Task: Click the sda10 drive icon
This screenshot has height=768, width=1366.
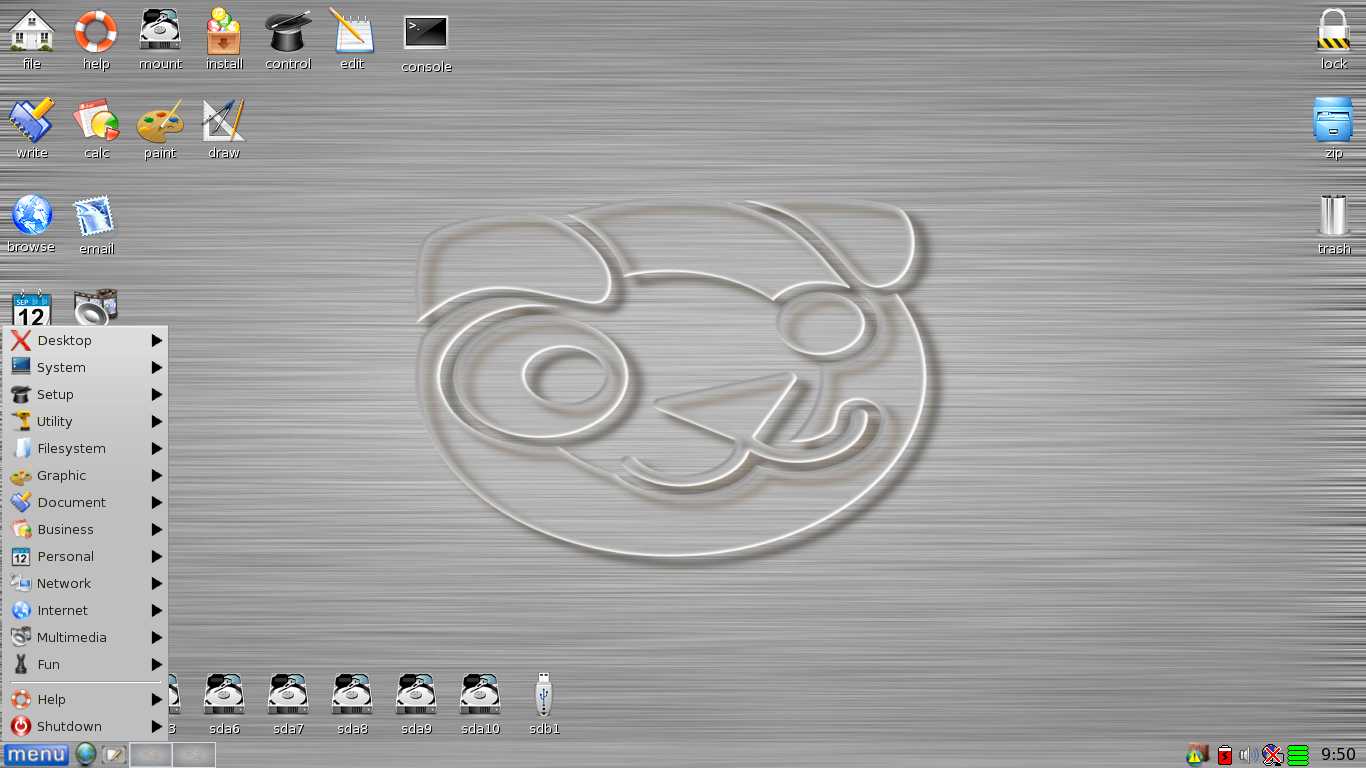Action: point(480,695)
